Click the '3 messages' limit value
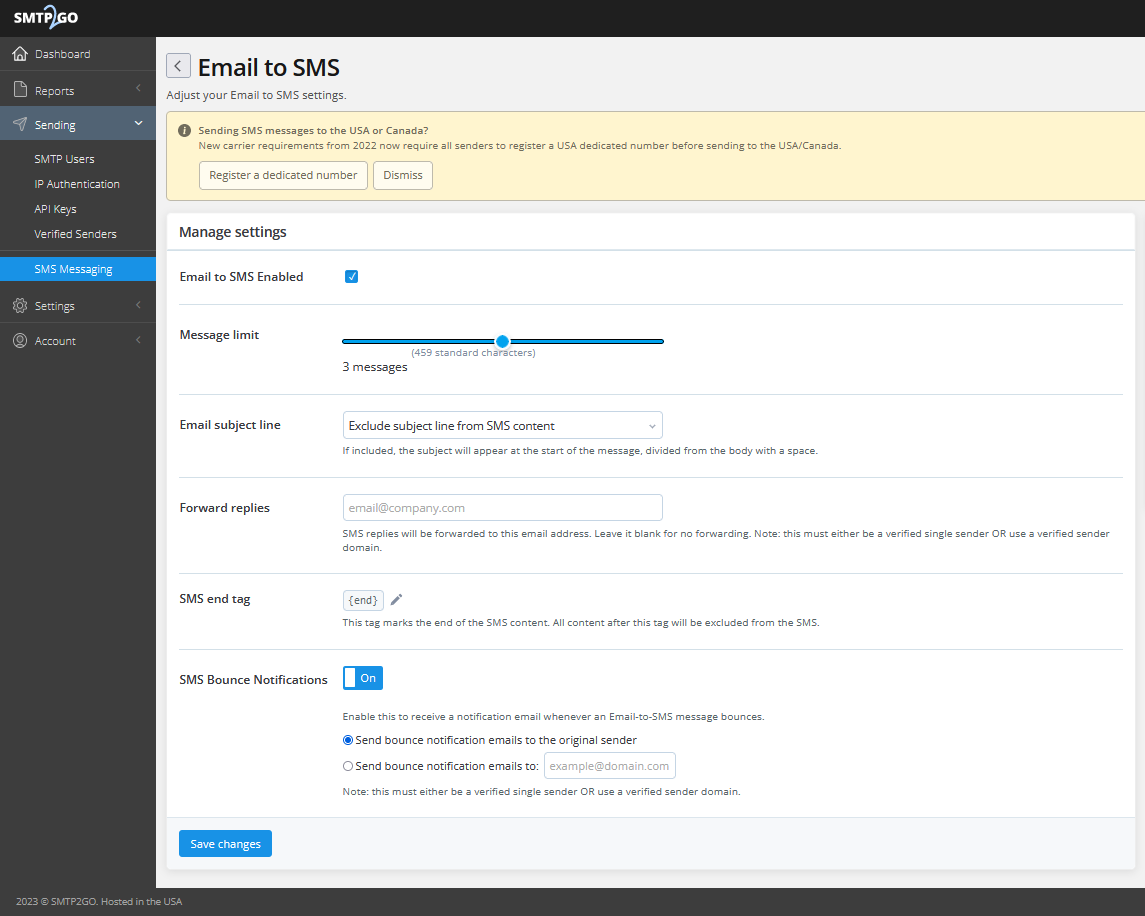 [375, 367]
